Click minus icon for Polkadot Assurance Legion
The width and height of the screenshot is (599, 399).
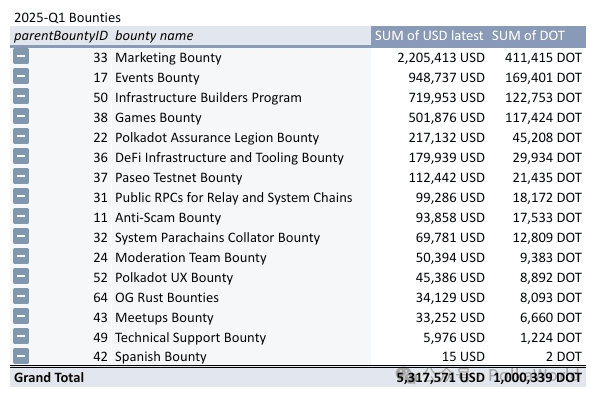tap(21, 136)
